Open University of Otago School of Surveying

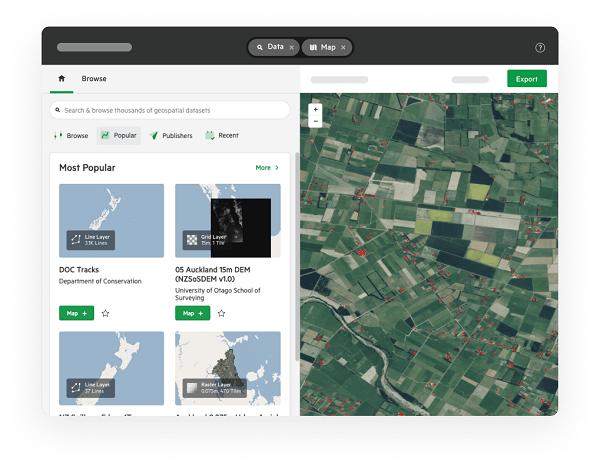pyautogui.click(x=218, y=294)
